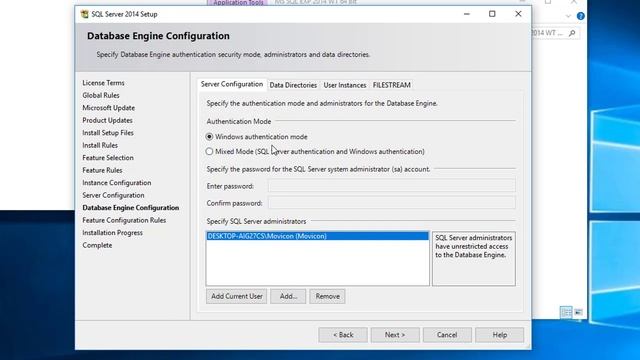Click Server Configuration in the left step list
Viewport: 640px width, 360px height.
[113, 195]
